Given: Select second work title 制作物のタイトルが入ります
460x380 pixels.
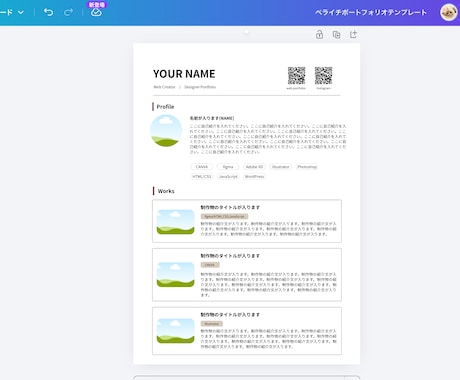Looking at the screenshot, I should (x=230, y=256).
